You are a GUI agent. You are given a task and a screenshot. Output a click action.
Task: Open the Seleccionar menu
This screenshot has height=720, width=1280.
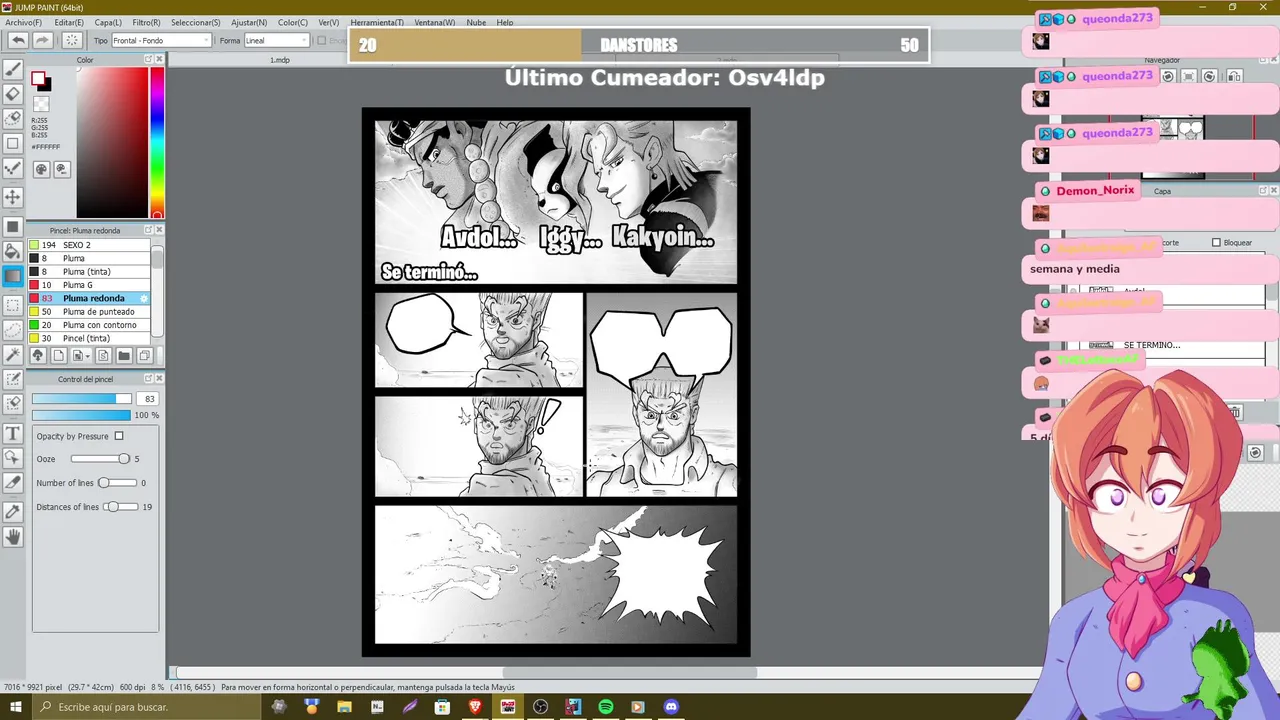[x=195, y=22]
